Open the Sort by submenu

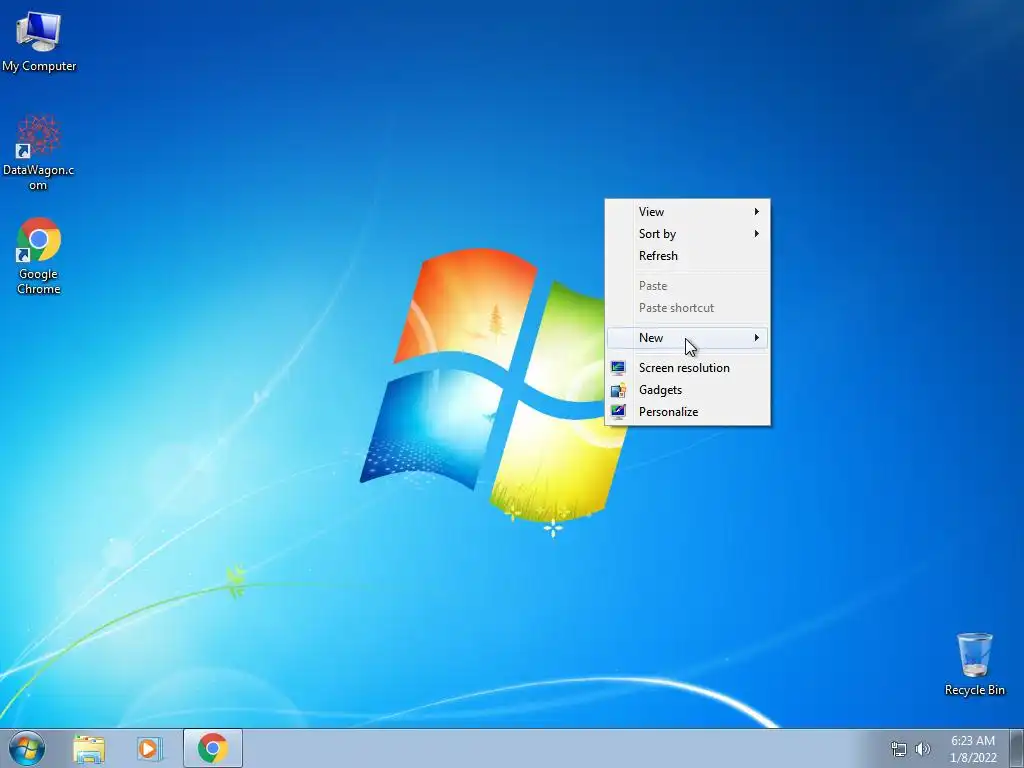pos(688,234)
